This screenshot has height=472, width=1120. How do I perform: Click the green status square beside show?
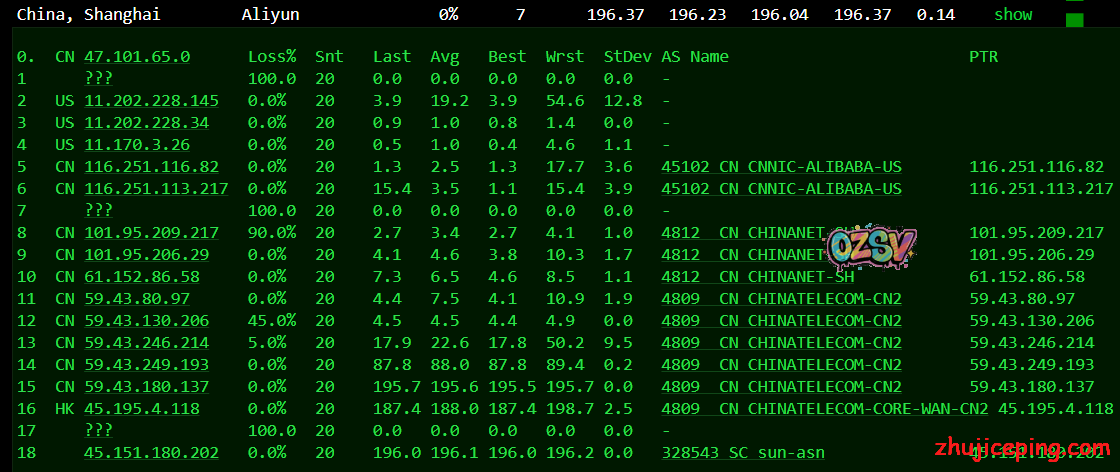(1074, 20)
